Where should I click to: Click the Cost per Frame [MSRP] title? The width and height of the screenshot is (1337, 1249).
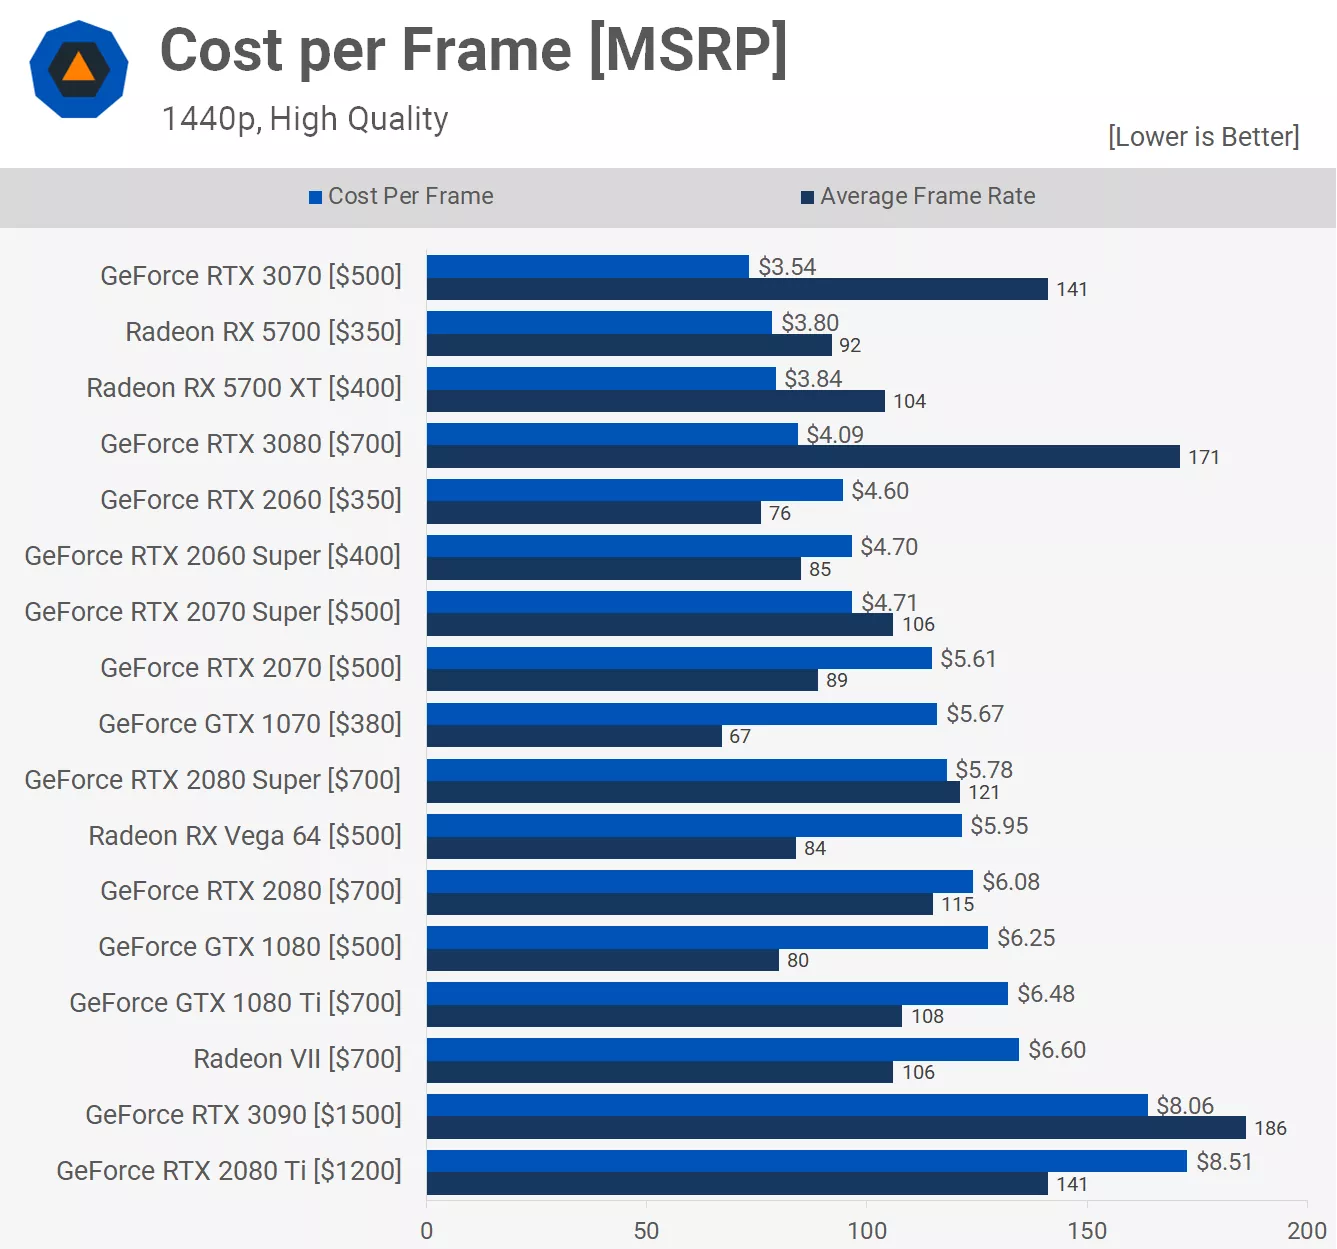tap(473, 50)
